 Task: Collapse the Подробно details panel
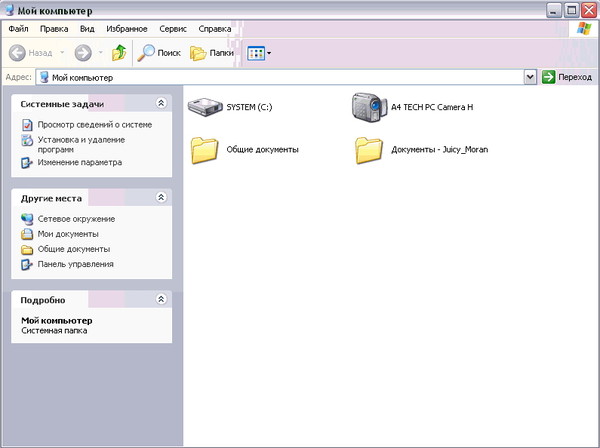161,299
